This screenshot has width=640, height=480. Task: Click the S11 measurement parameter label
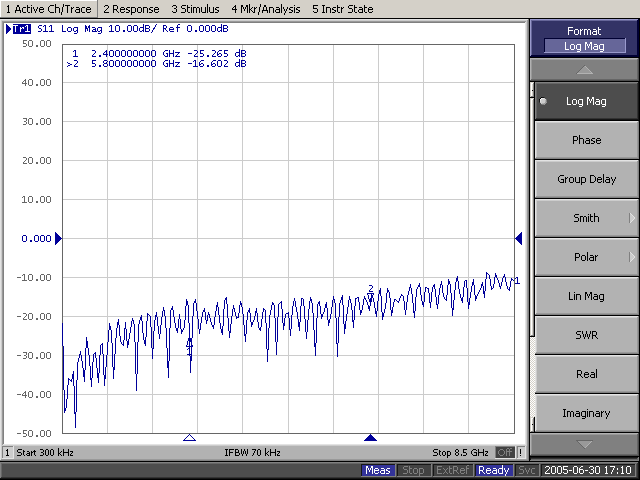[x=45, y=29]
